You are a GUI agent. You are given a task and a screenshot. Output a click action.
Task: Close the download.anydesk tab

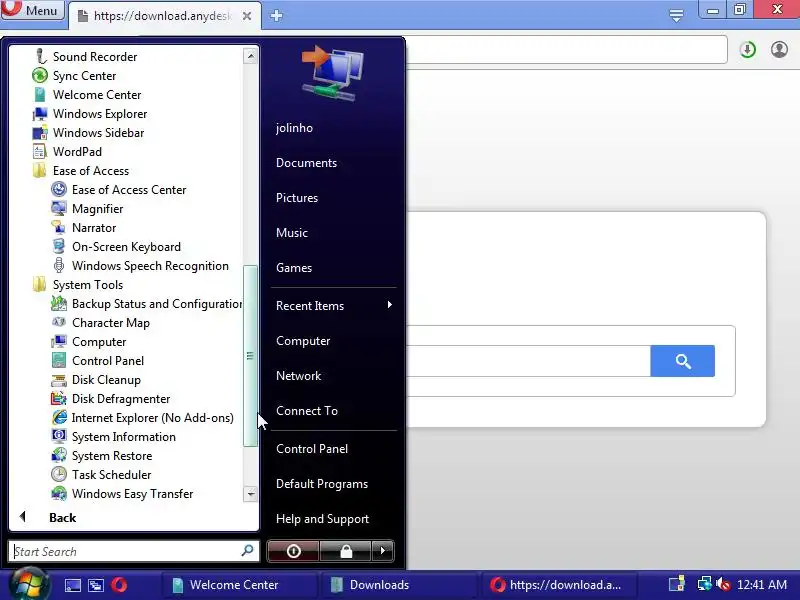point(247,16)
